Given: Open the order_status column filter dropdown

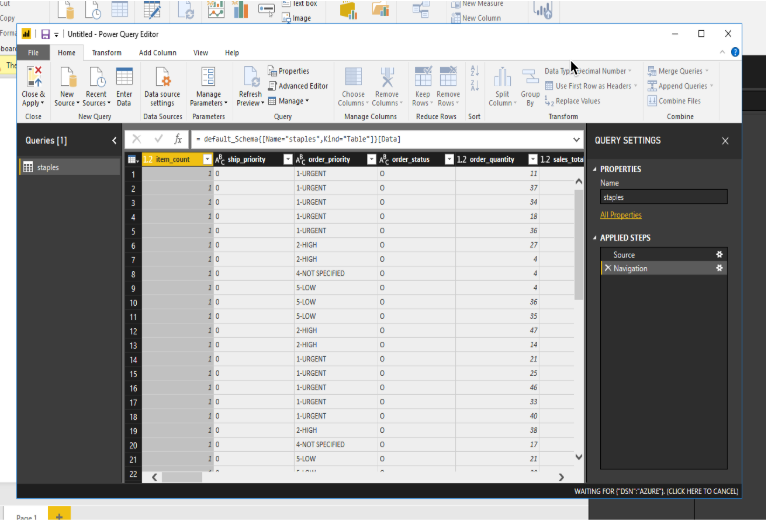Looking at the screenshot, I should click(x=449, y=159).
